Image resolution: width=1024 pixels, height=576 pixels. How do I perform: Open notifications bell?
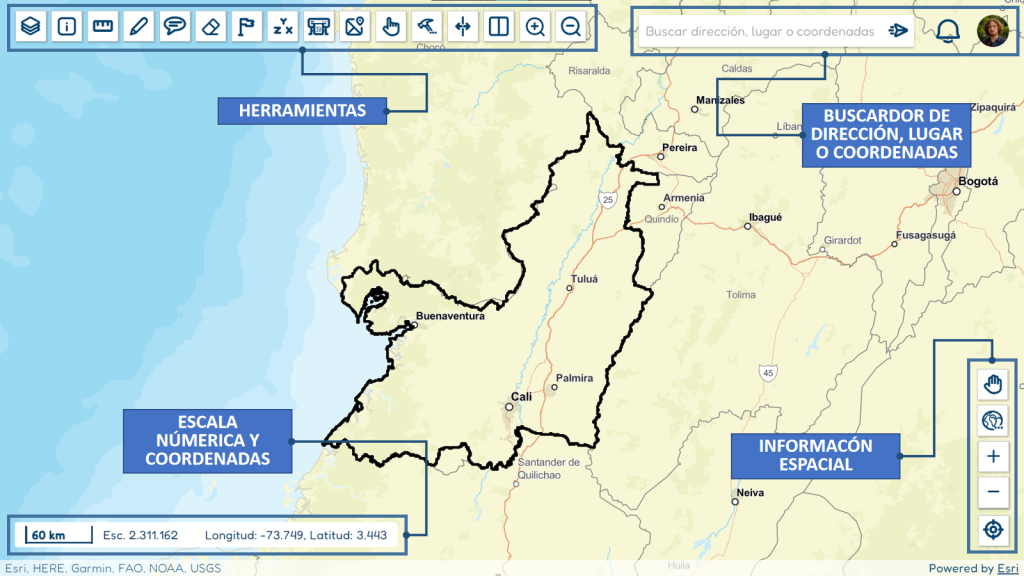tap(948, 31)
